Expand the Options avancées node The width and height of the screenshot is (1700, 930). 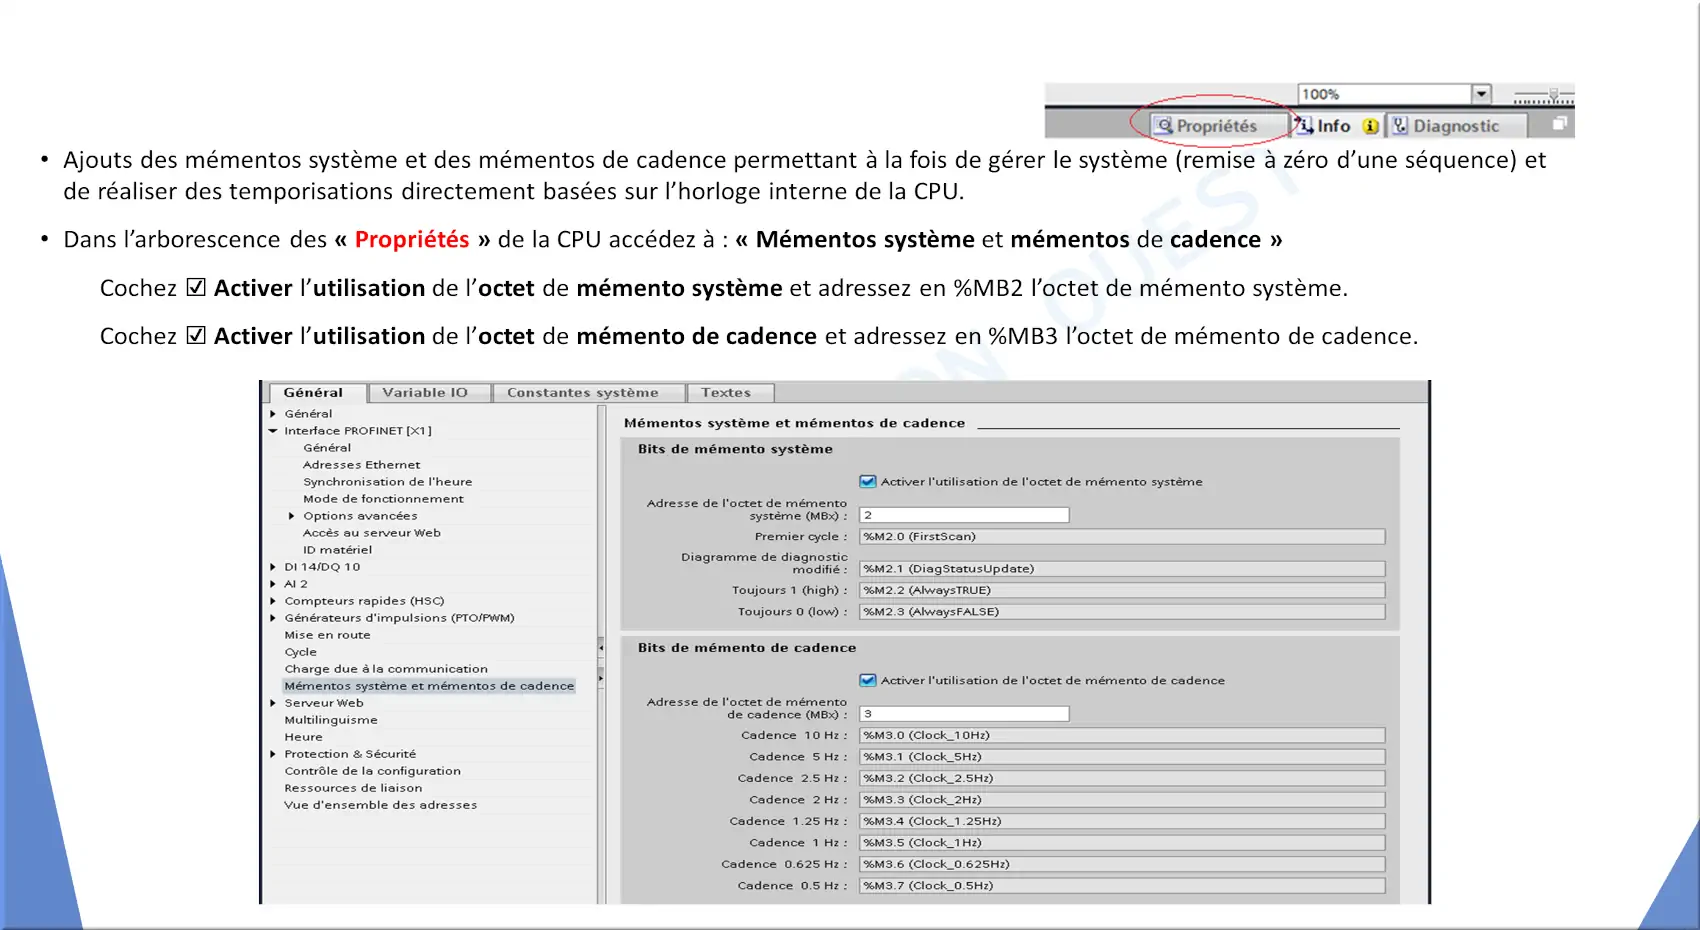point(292,516)
